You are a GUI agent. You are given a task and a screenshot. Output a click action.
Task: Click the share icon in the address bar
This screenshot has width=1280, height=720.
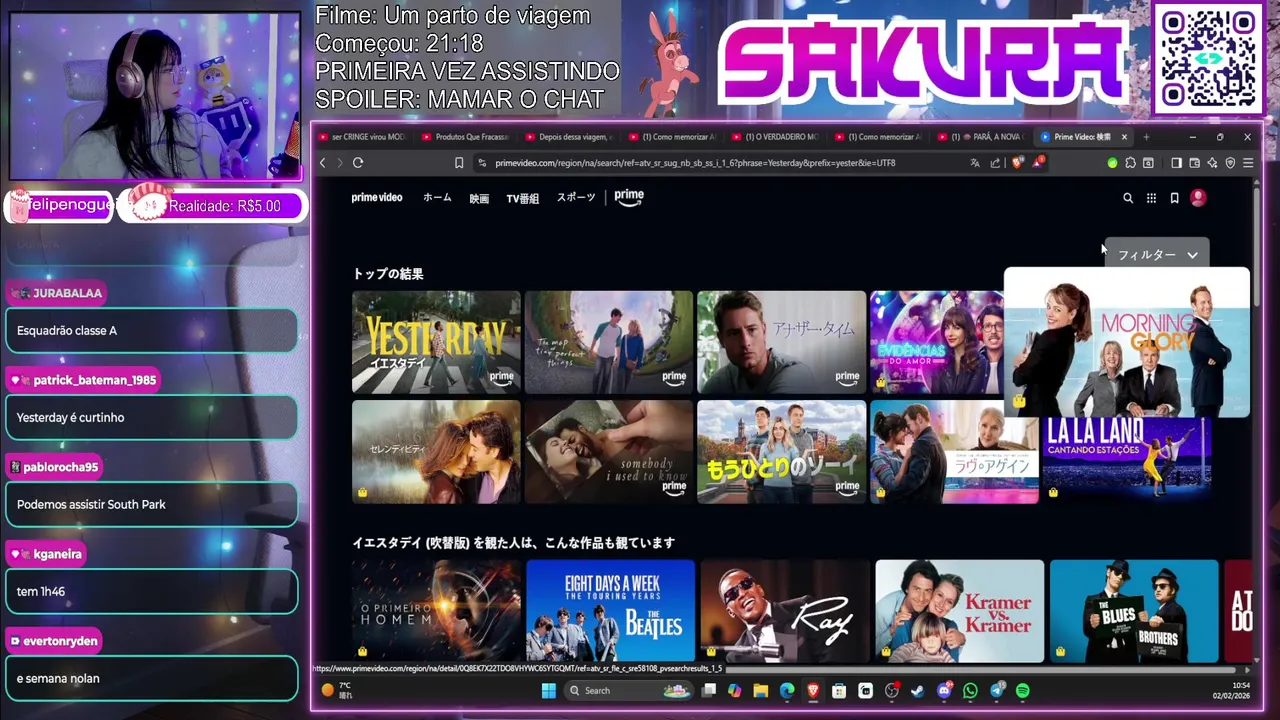pos(995,163)
